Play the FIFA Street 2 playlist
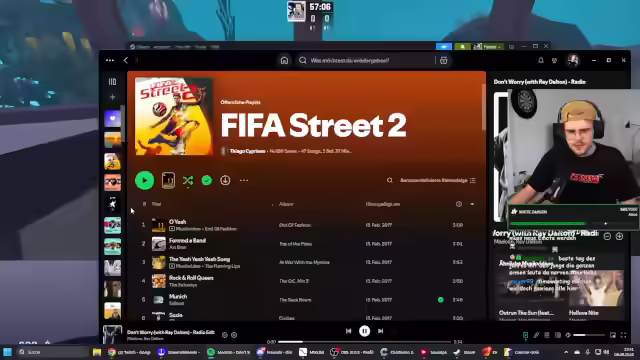Viewport: 640px width, 360px height. point(144,180)
